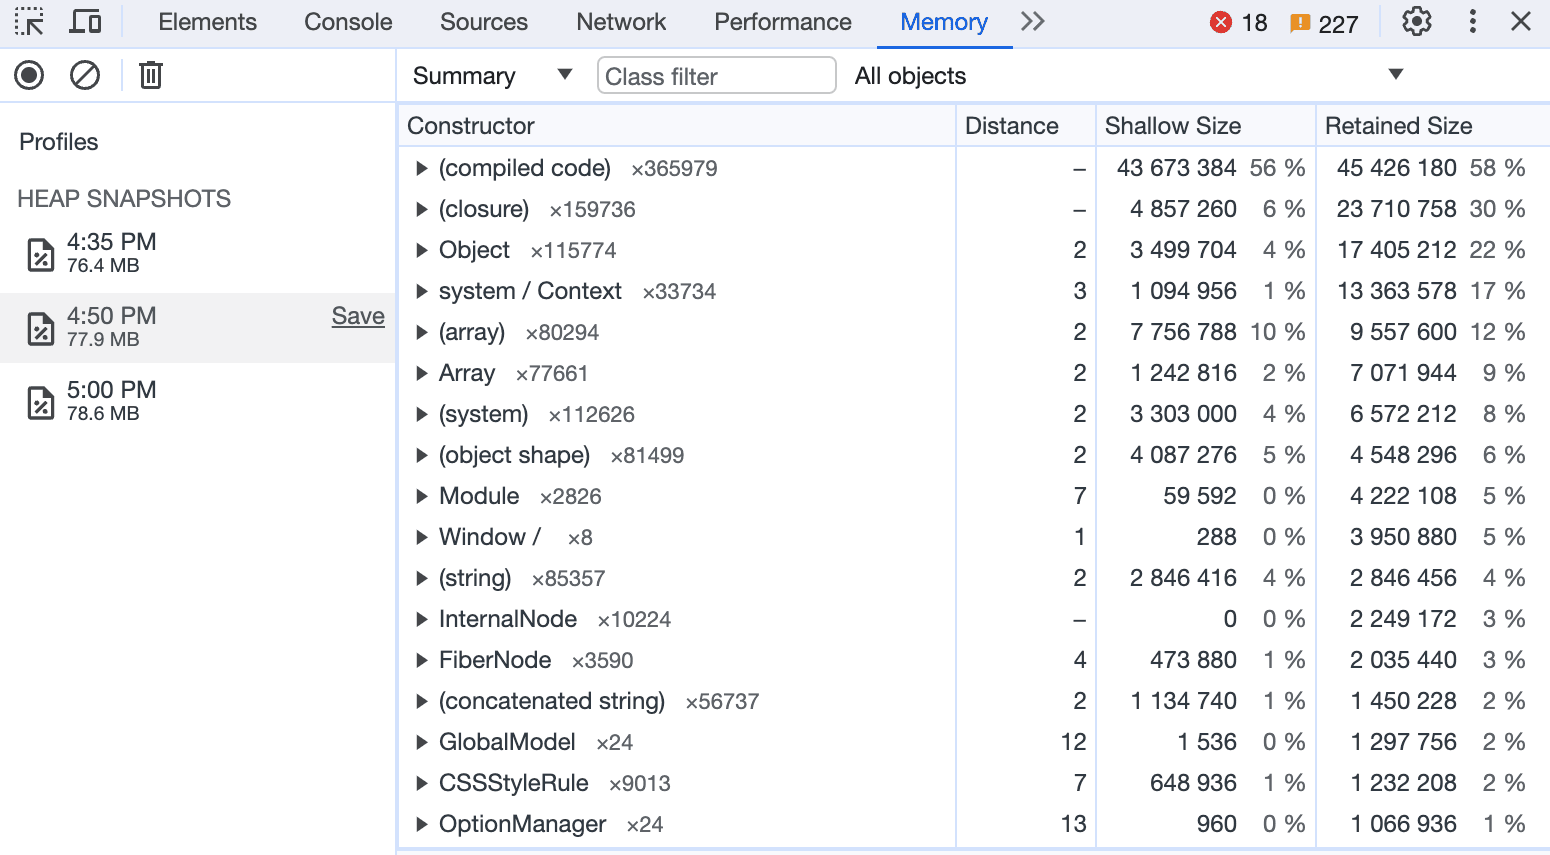
Task: Expand the (concatenated string) row
Action: pos(421,702)
